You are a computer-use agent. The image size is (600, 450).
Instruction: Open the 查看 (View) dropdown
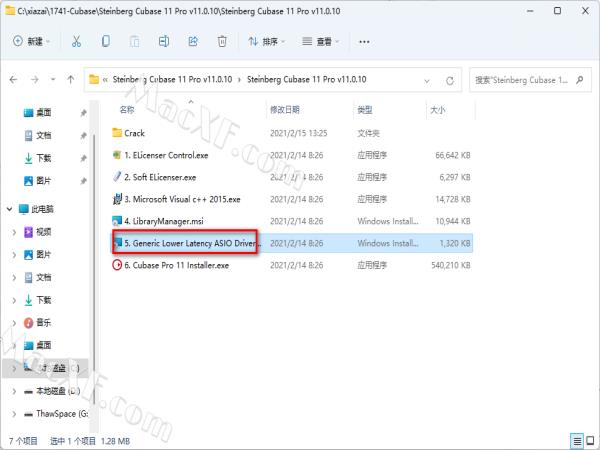coord(320,41)
